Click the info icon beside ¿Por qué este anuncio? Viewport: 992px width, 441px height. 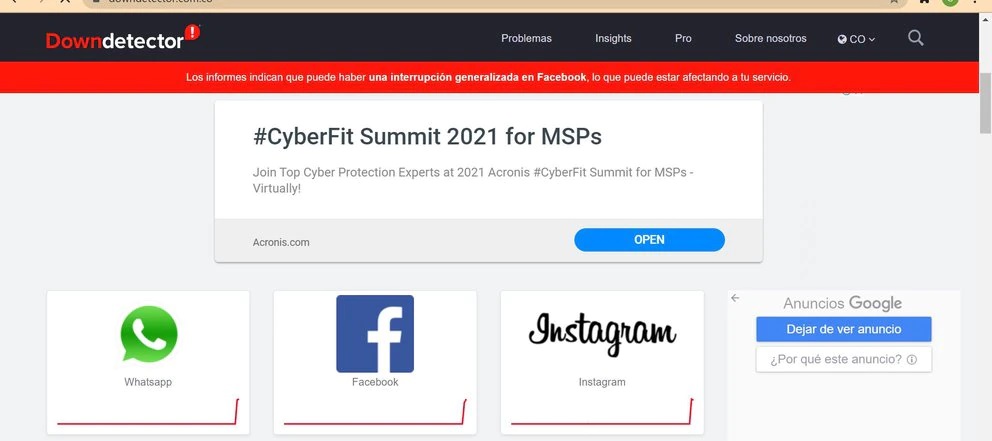pyautogui.click(x=912, y=359)
